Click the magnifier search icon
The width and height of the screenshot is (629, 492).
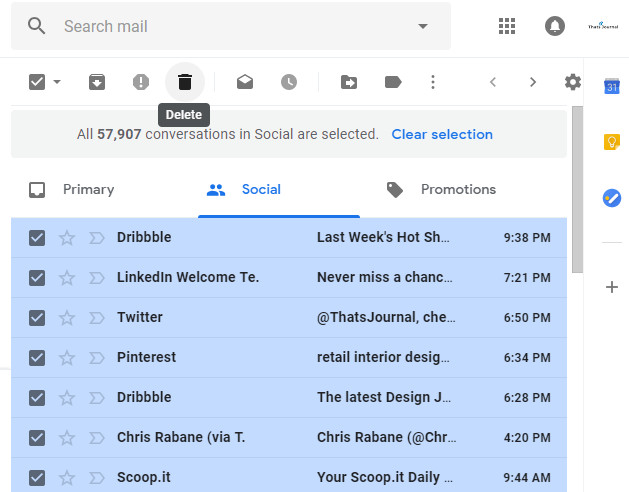tap(37, 26)
